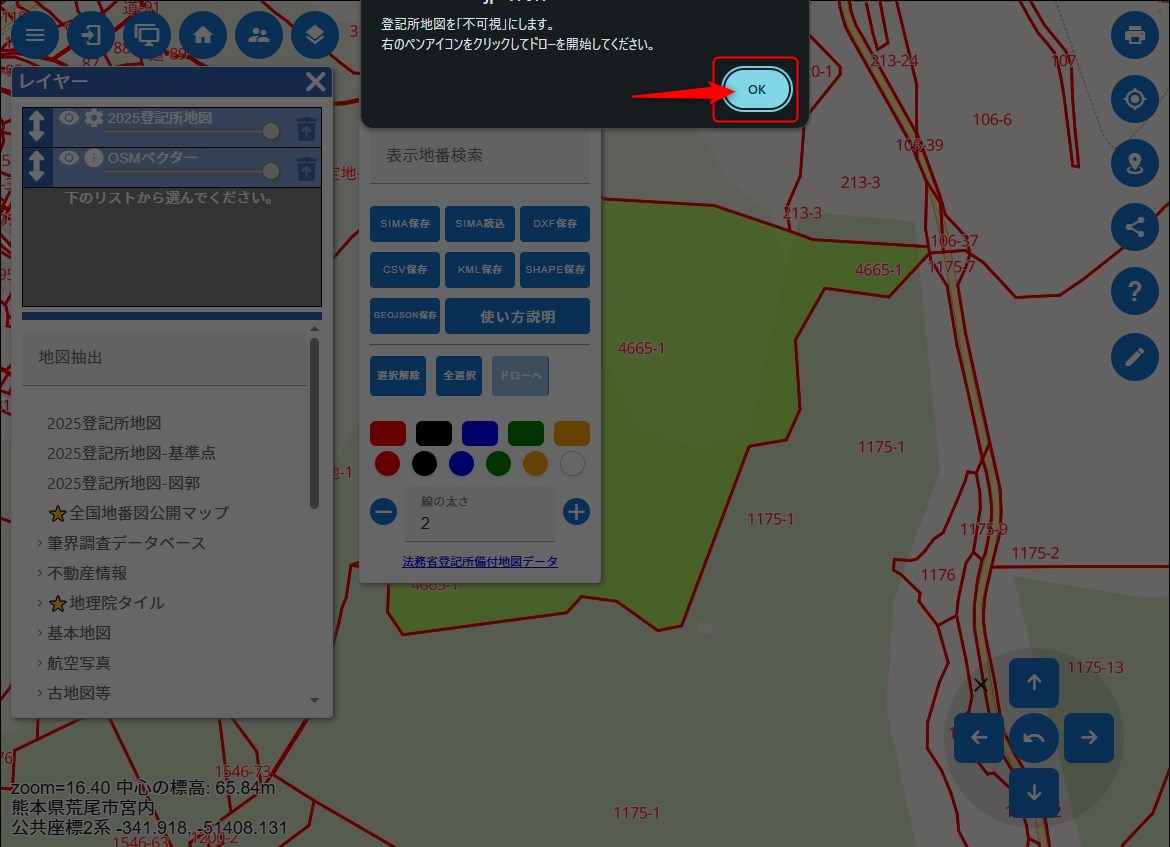Select 全国地番図公開マップ list entry
Screen dimensions: 1170x847
(x=148, y=513)
